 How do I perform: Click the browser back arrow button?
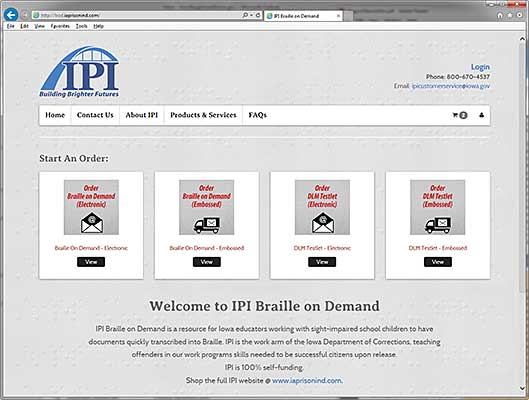11,15
